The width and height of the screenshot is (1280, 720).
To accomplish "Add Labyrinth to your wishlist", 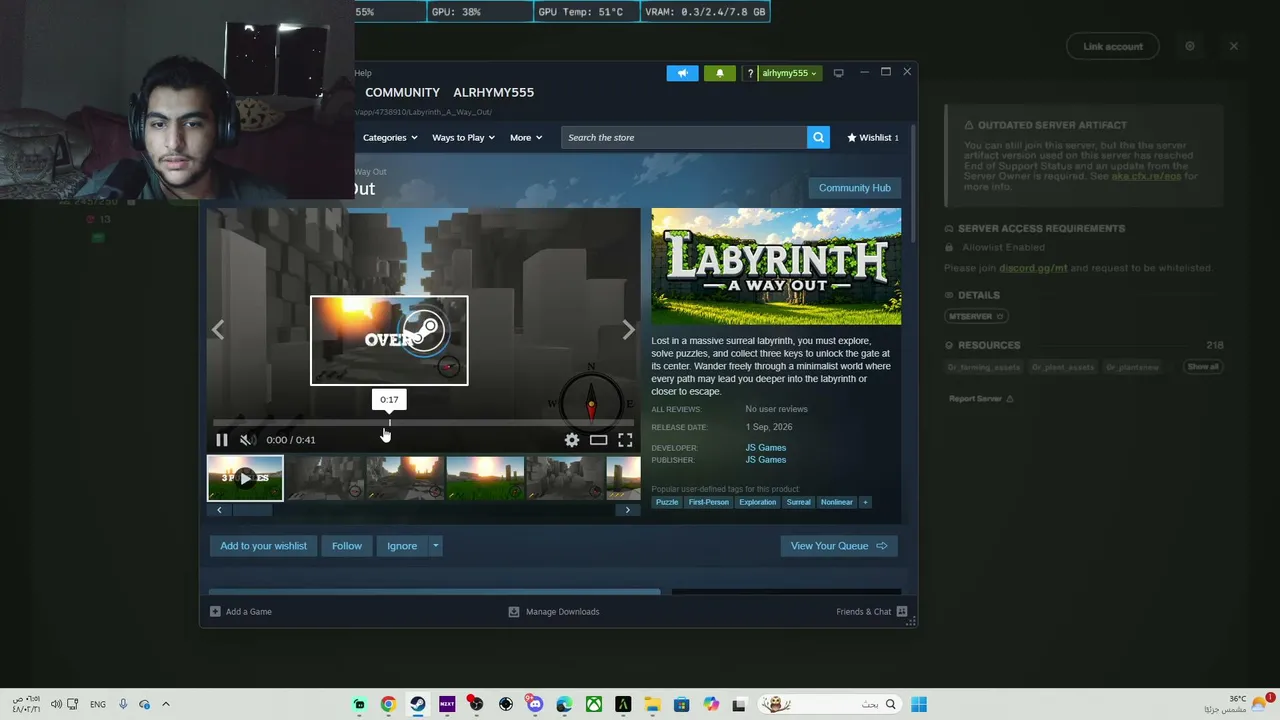I will tap(263, 546).
